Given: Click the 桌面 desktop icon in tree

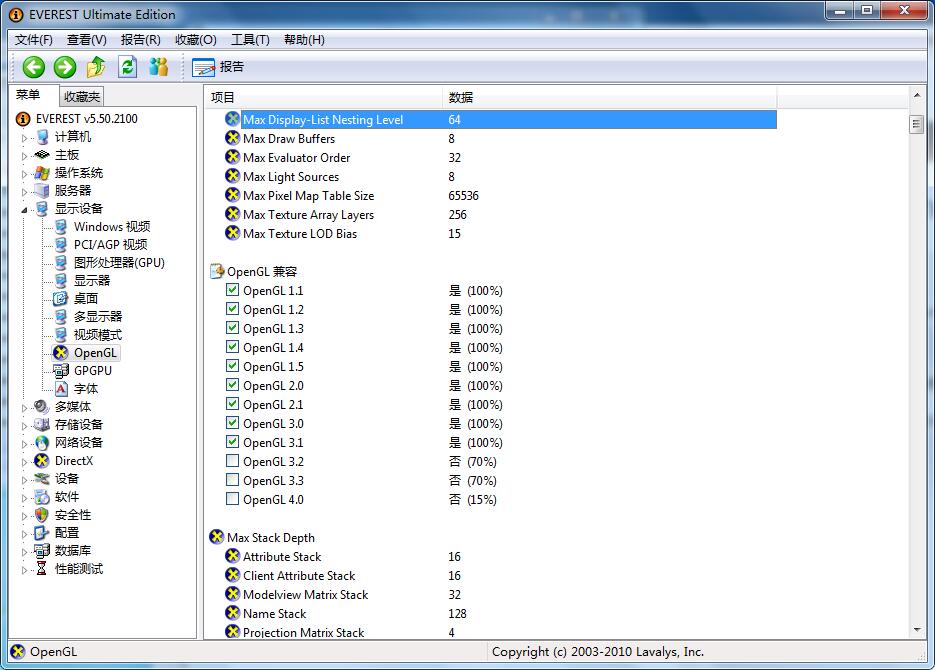Looking at the screenshot, I should [60, 298].
